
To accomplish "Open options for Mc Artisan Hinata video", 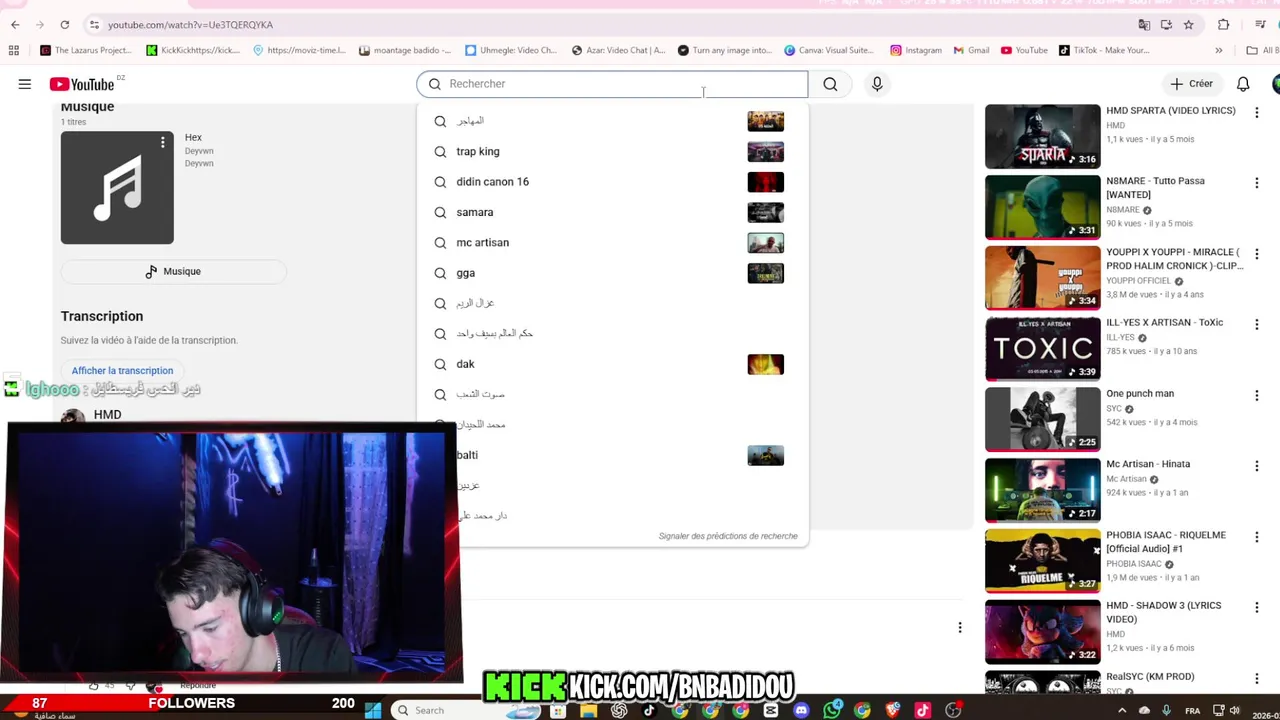I will [x=1256, y=466].
